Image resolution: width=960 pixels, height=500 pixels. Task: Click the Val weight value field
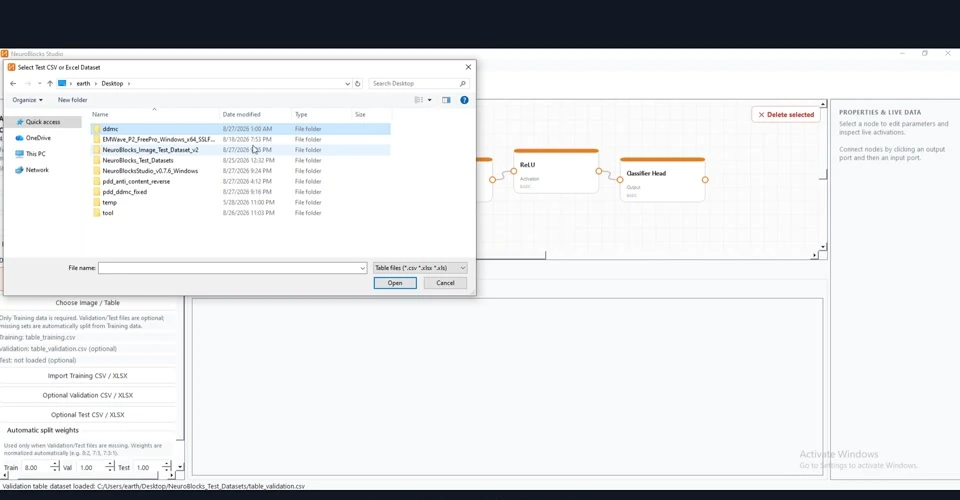tap(91, 467)
